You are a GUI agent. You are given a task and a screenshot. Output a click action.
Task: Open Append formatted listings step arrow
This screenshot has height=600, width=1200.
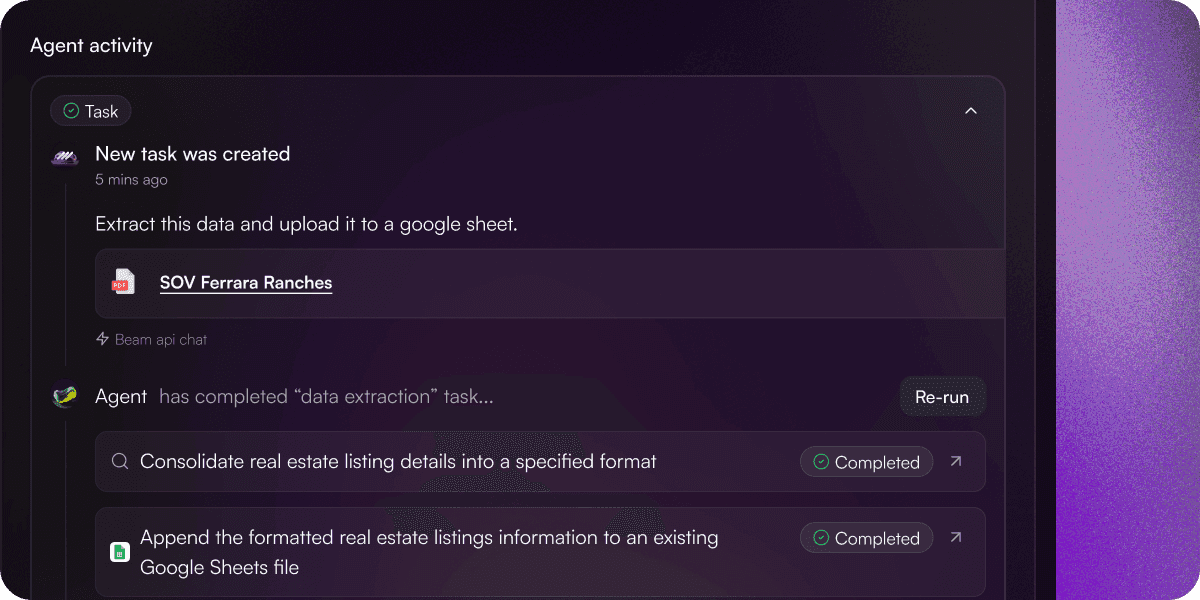click(x=956, y=537)
